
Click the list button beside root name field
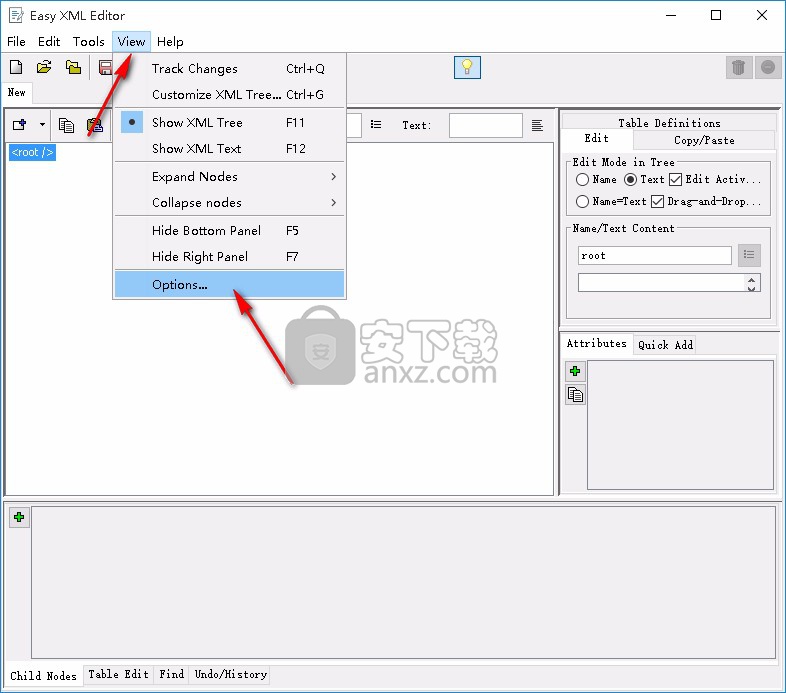tap(749, 255)
